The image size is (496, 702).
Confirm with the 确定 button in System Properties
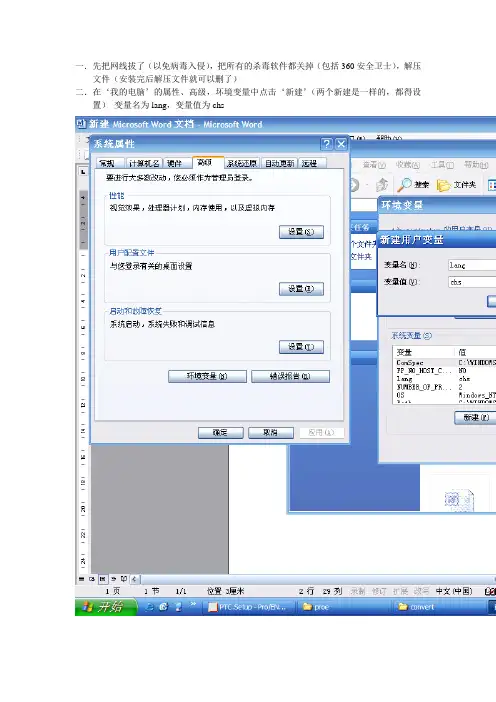[x=221, y=432]
